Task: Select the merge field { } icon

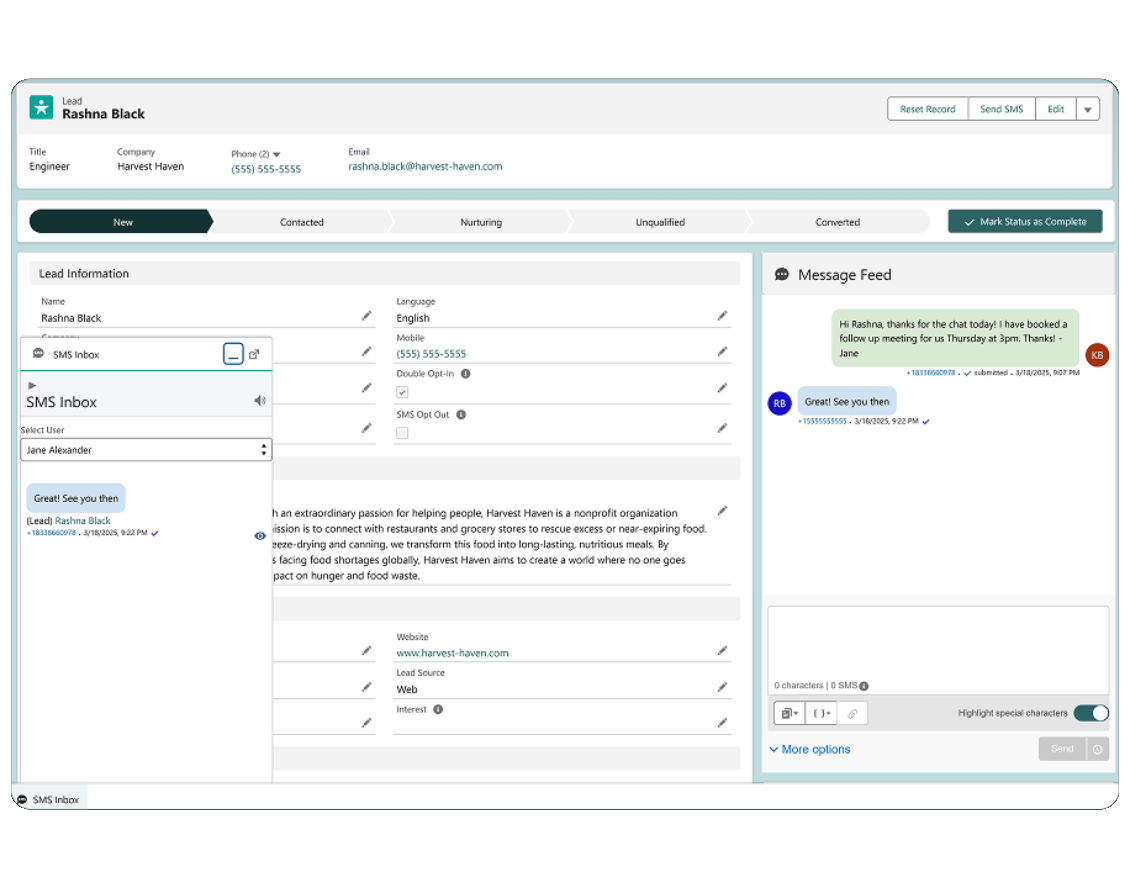Action: coord(820,712)
